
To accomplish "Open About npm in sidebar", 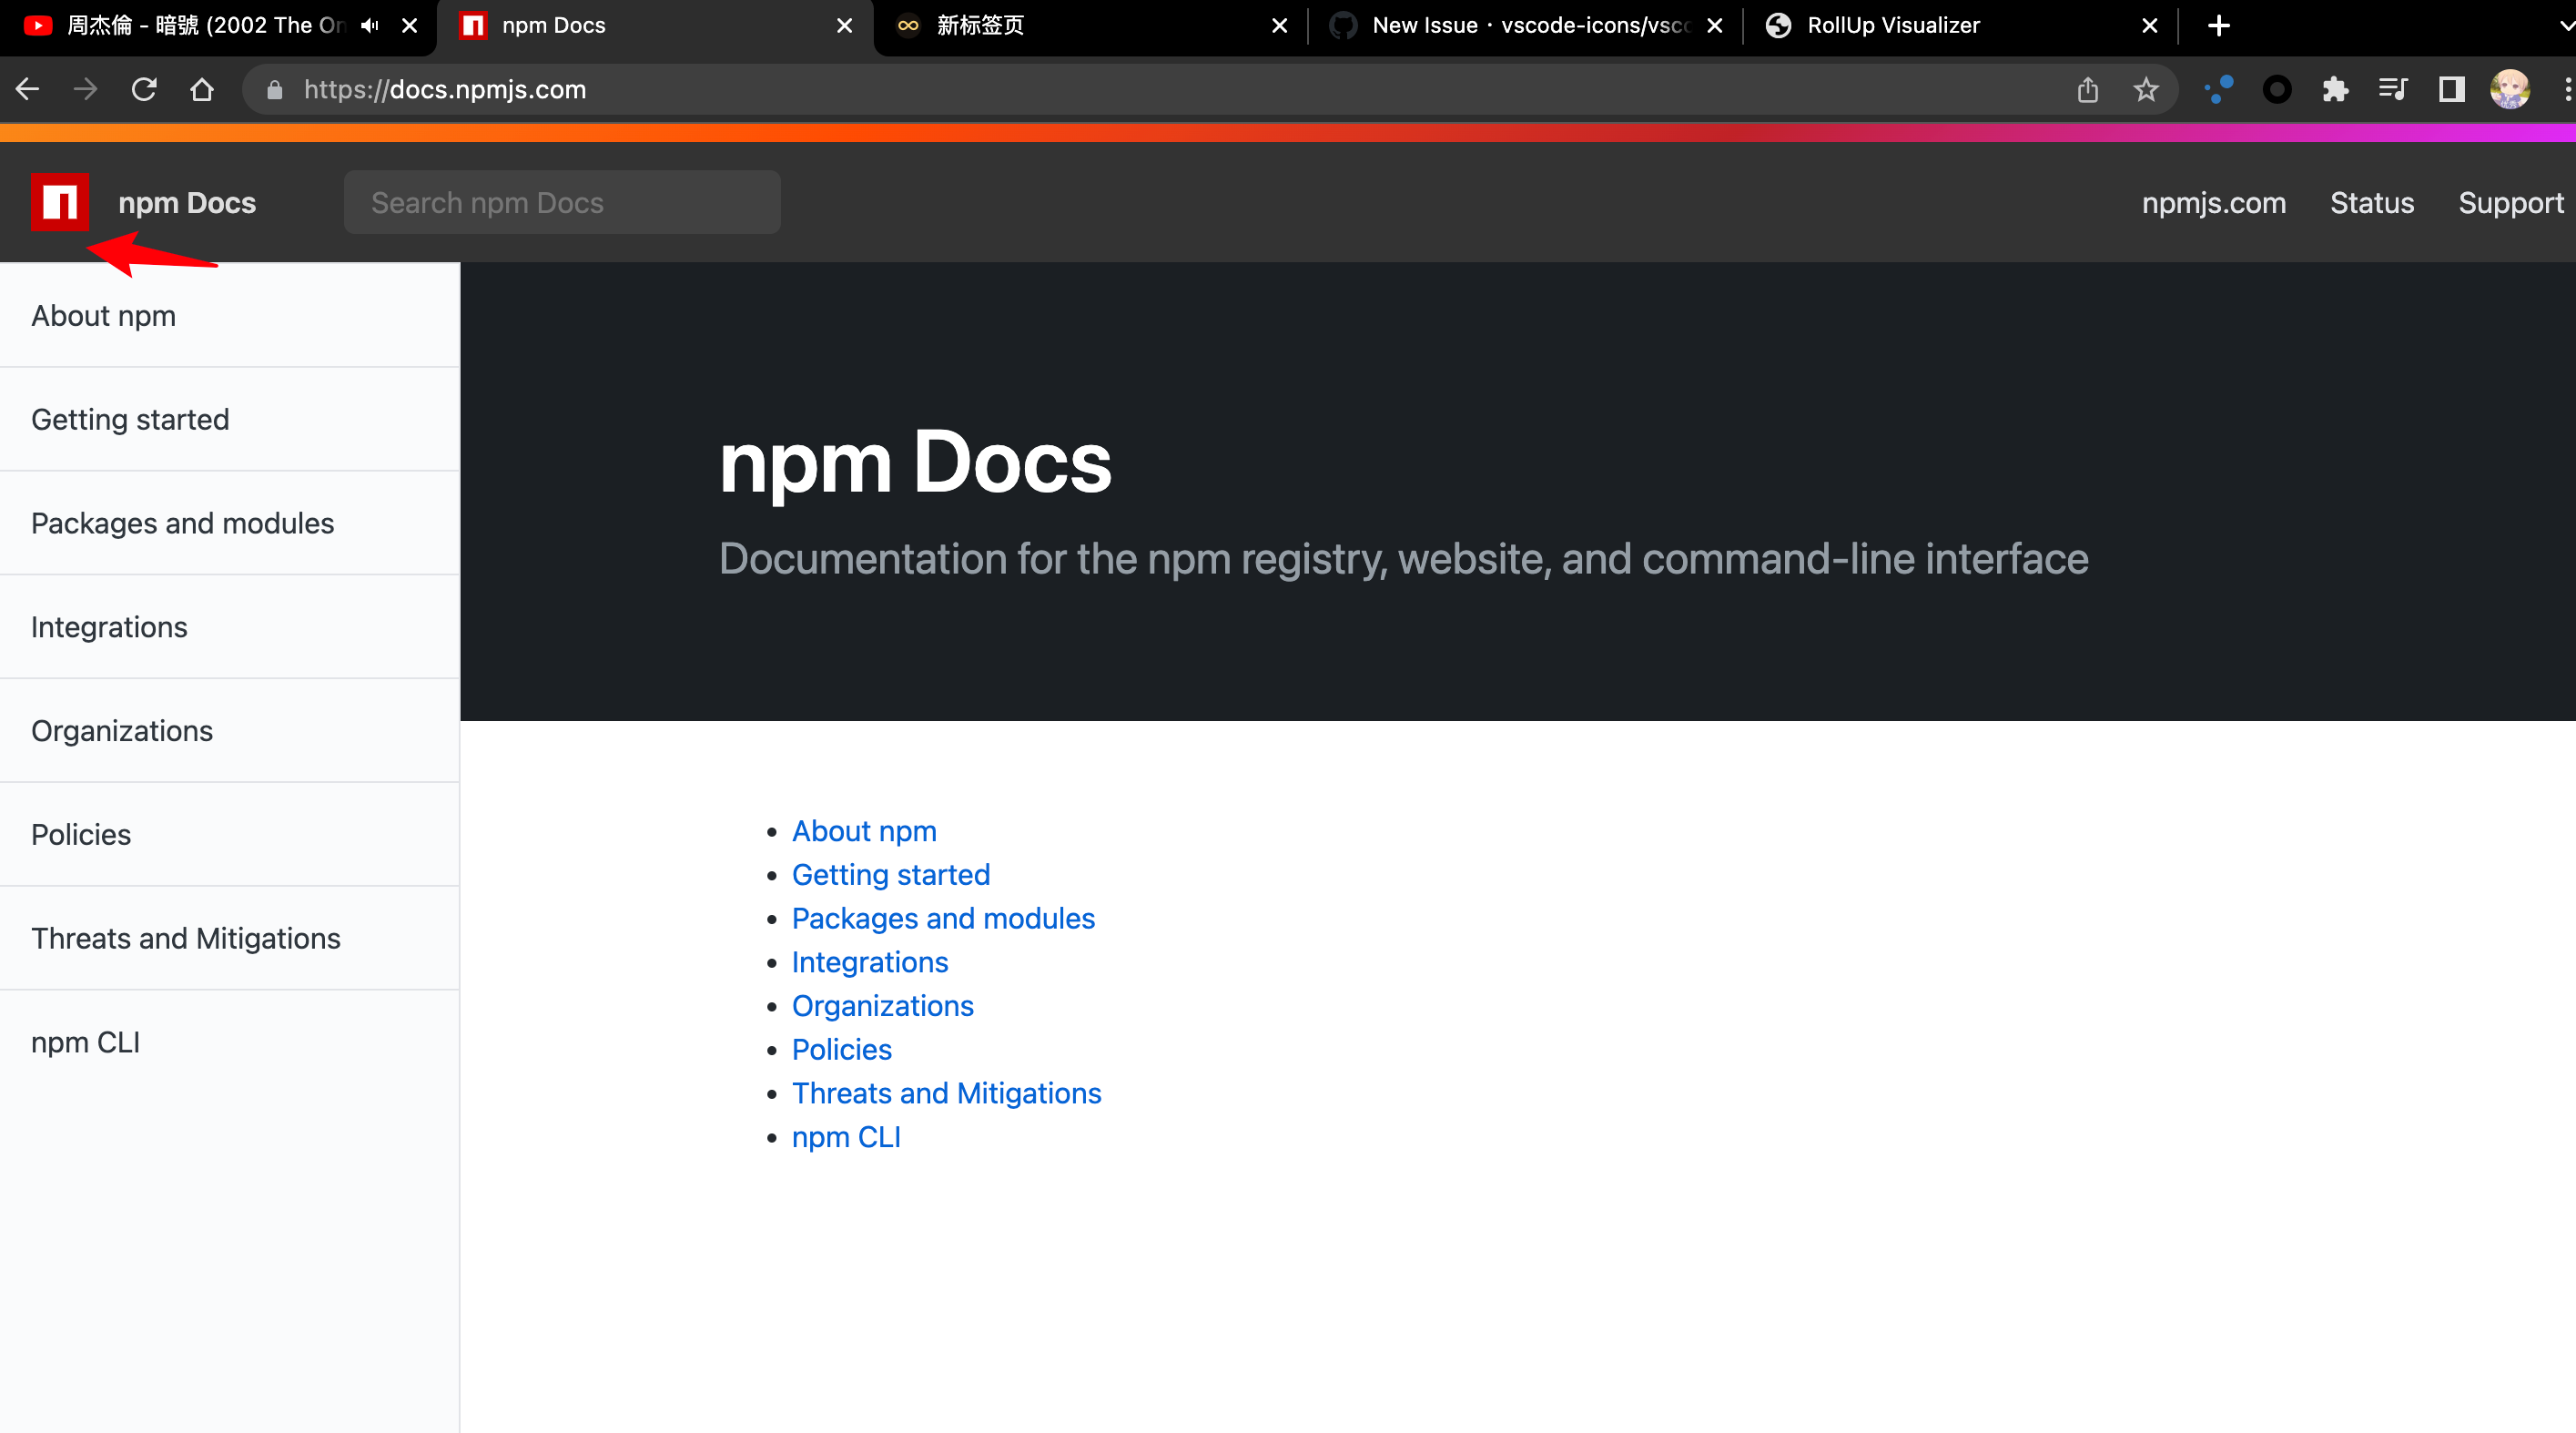I will pyautogui.click(x=230, y=315).
